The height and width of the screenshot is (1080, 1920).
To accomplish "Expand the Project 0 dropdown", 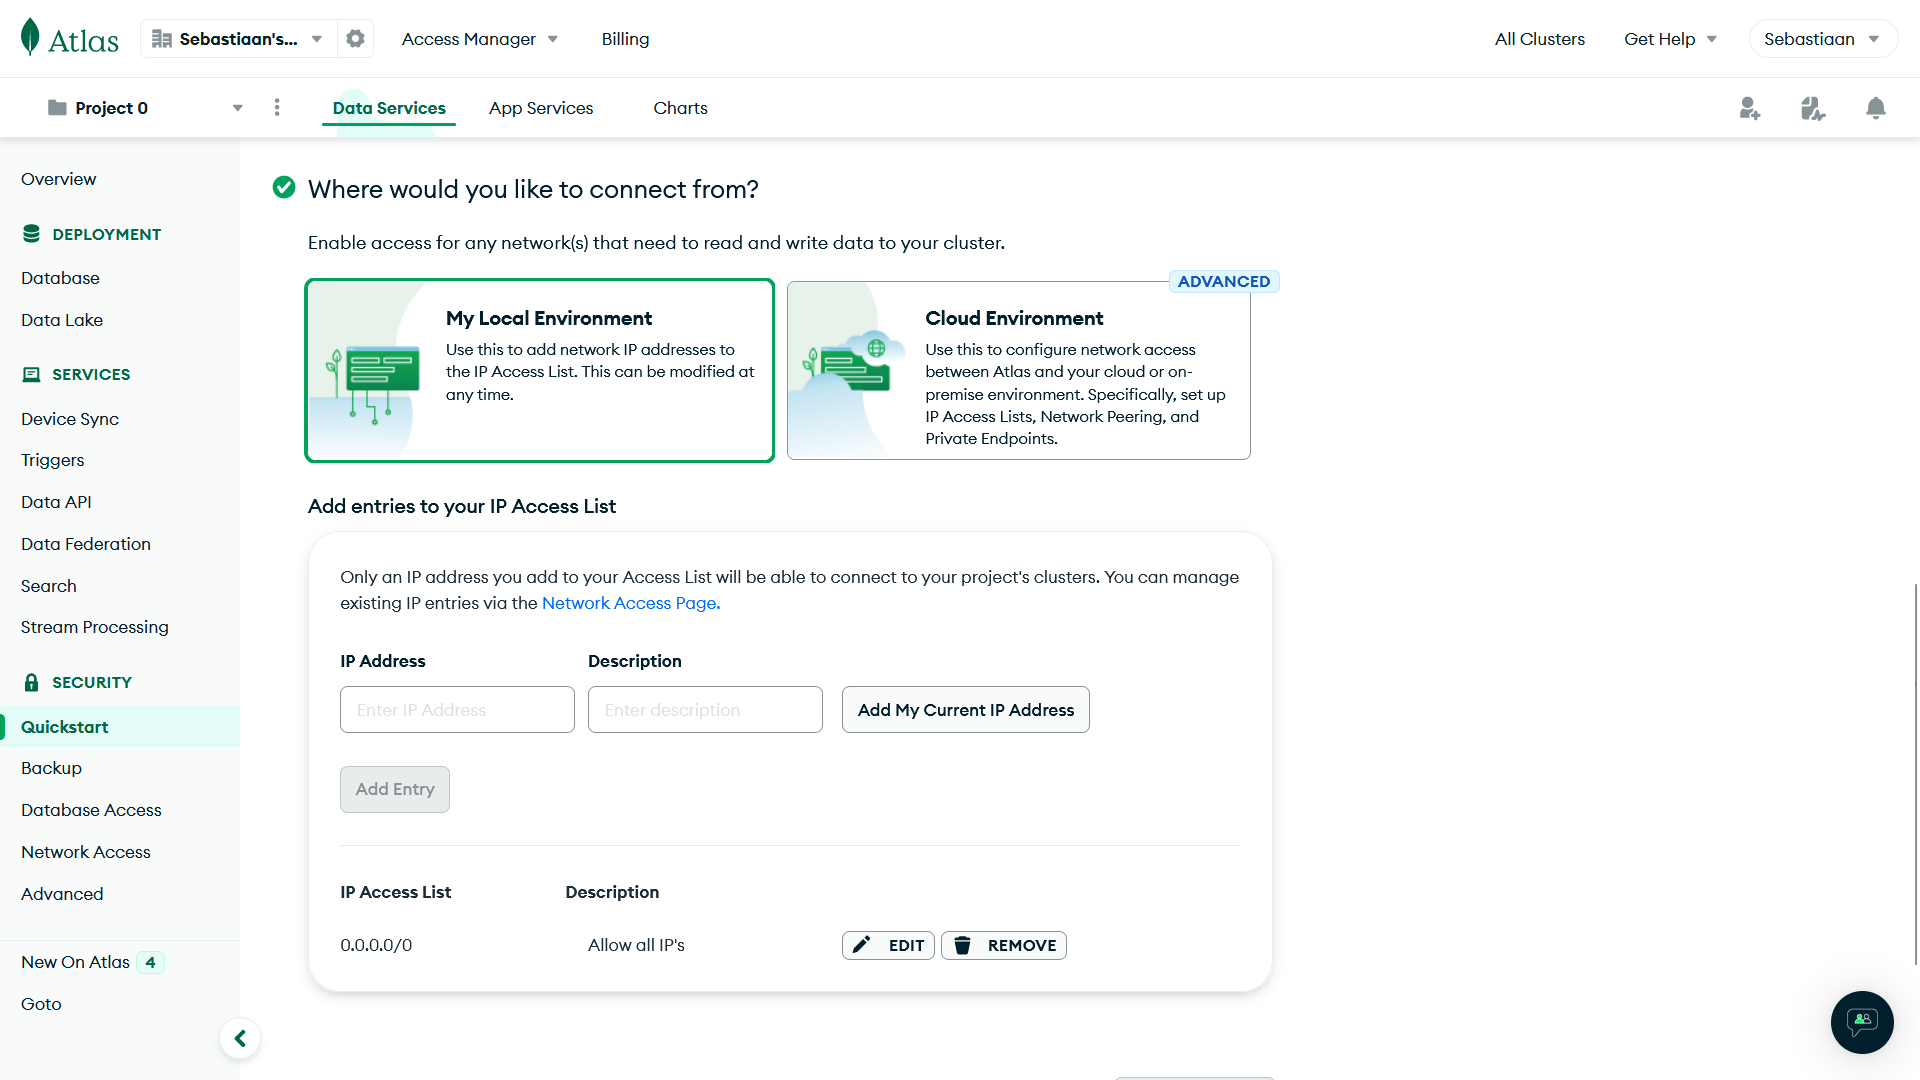I will (x=237, y=107).
